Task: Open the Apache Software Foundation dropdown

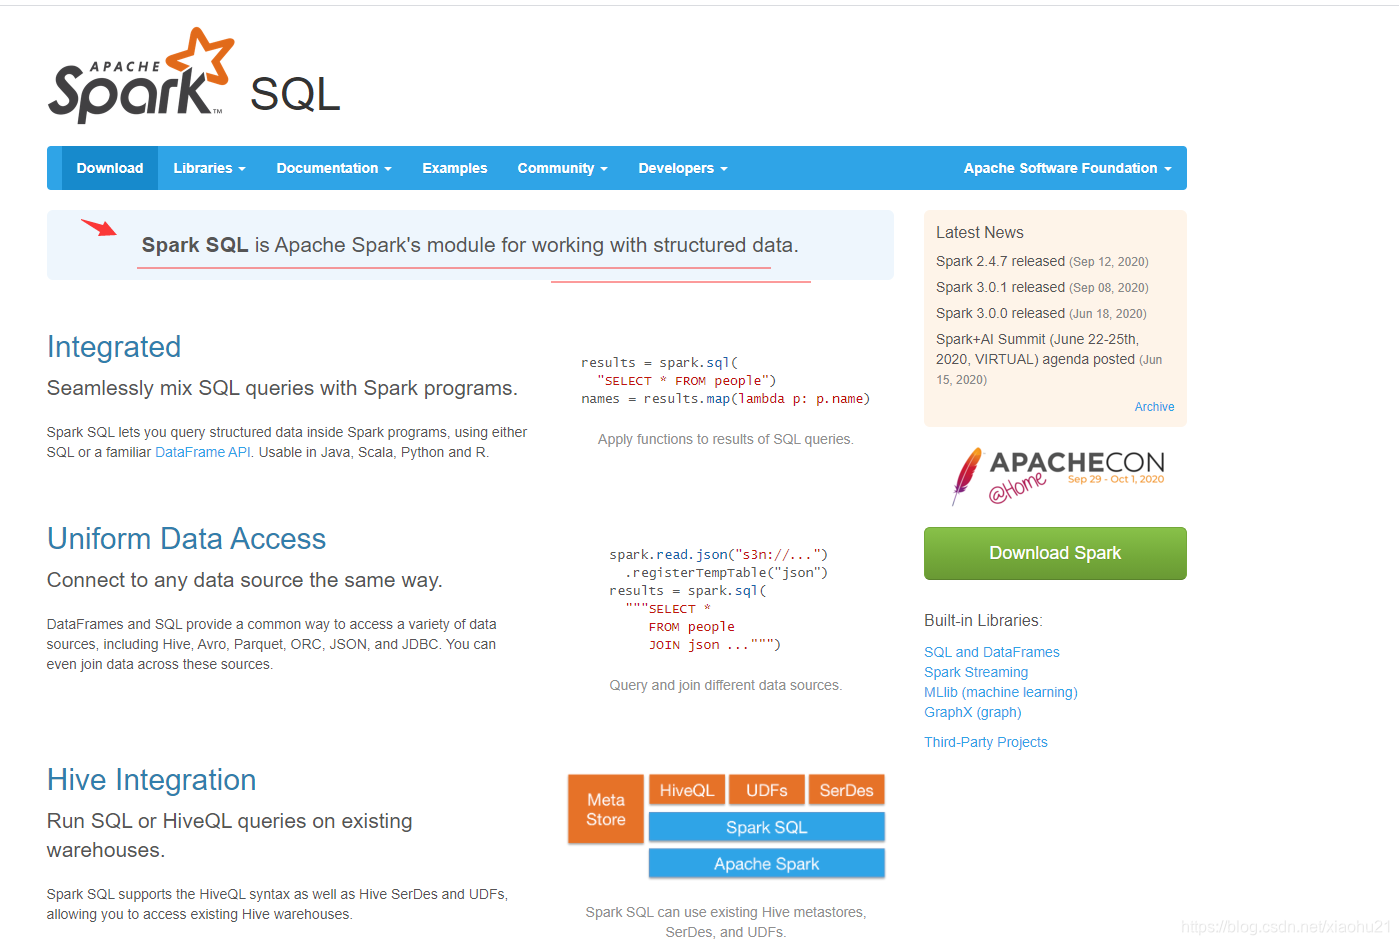Action: pos(1067,168)
